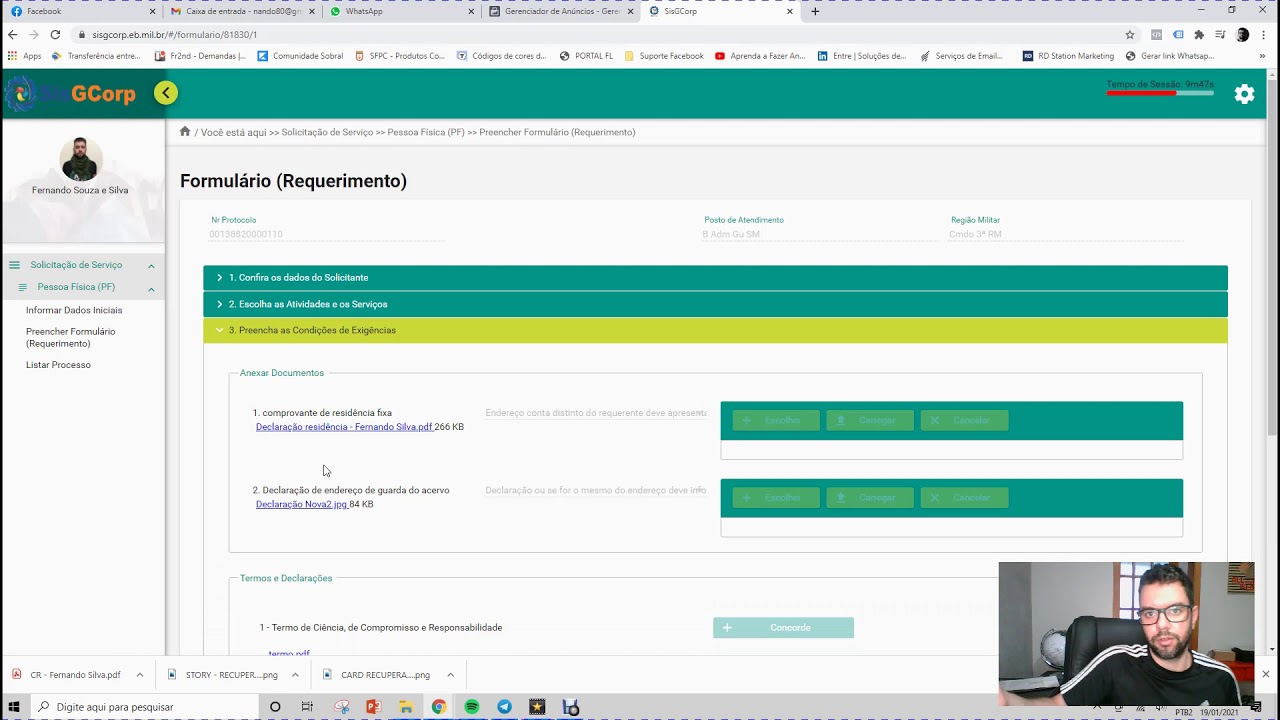The image size is (1280, 720).
Task: Click the Tempo de Sessão progress bar
Action: tap(1160, 93)
